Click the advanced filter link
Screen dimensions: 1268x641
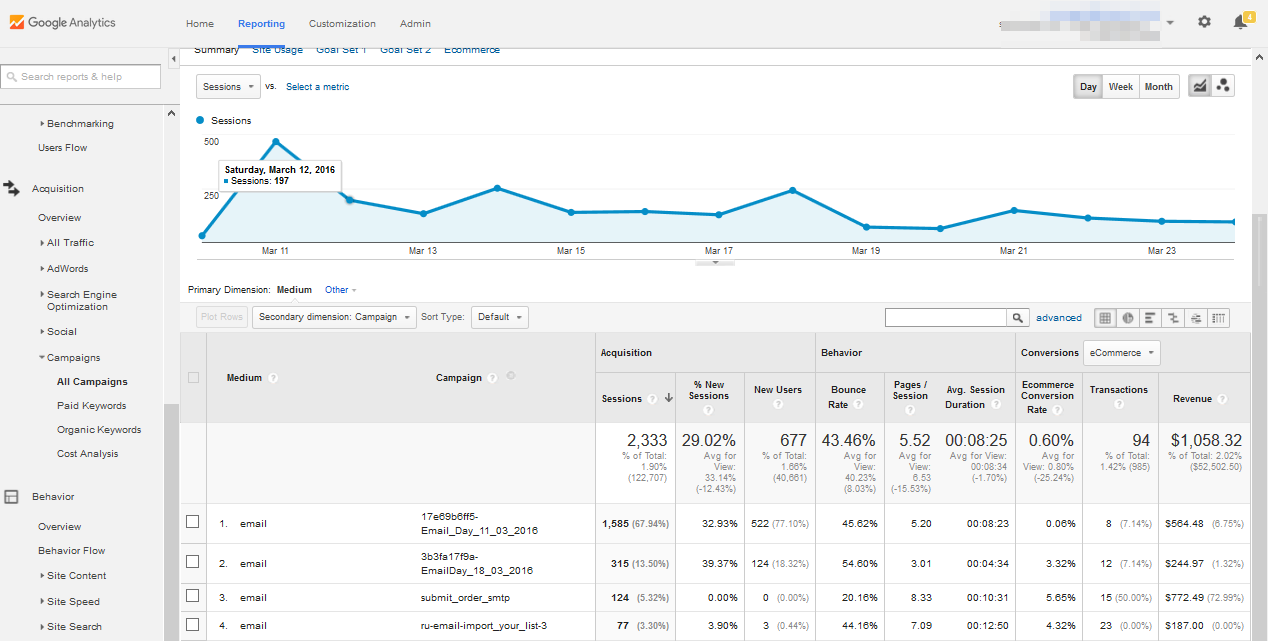(1058, 318)
